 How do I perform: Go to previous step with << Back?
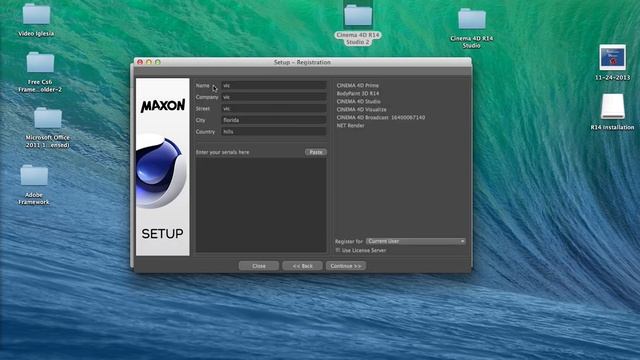(x=302, y=266)
